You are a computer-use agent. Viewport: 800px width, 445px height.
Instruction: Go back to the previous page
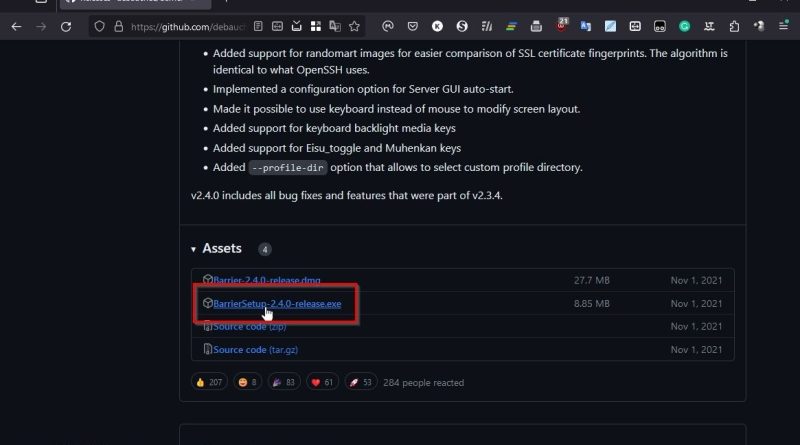16,27
